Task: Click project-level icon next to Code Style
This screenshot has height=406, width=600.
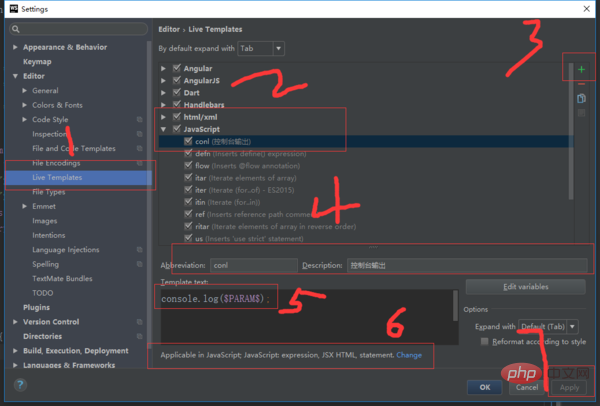Action: (140, 119)
